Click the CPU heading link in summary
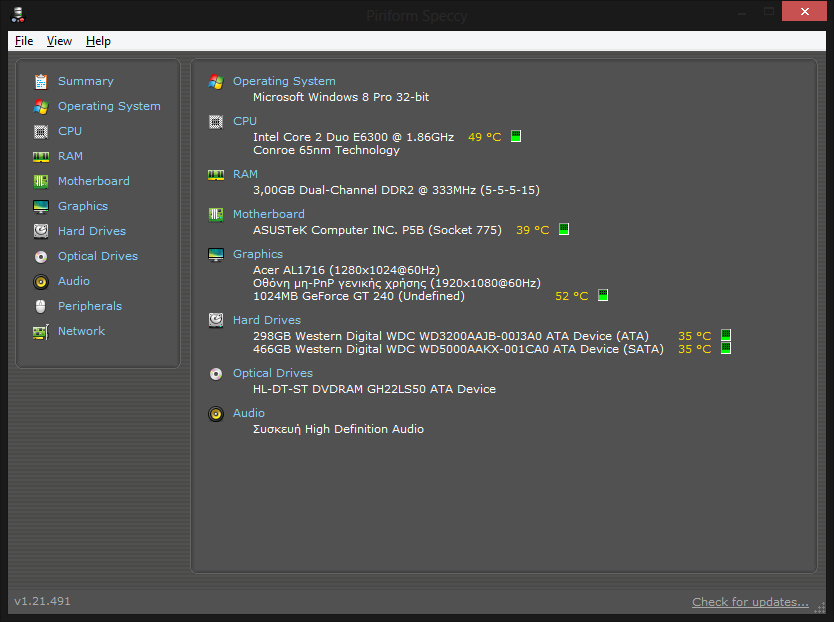Screen dimensions: 834x622 [245, 121]
